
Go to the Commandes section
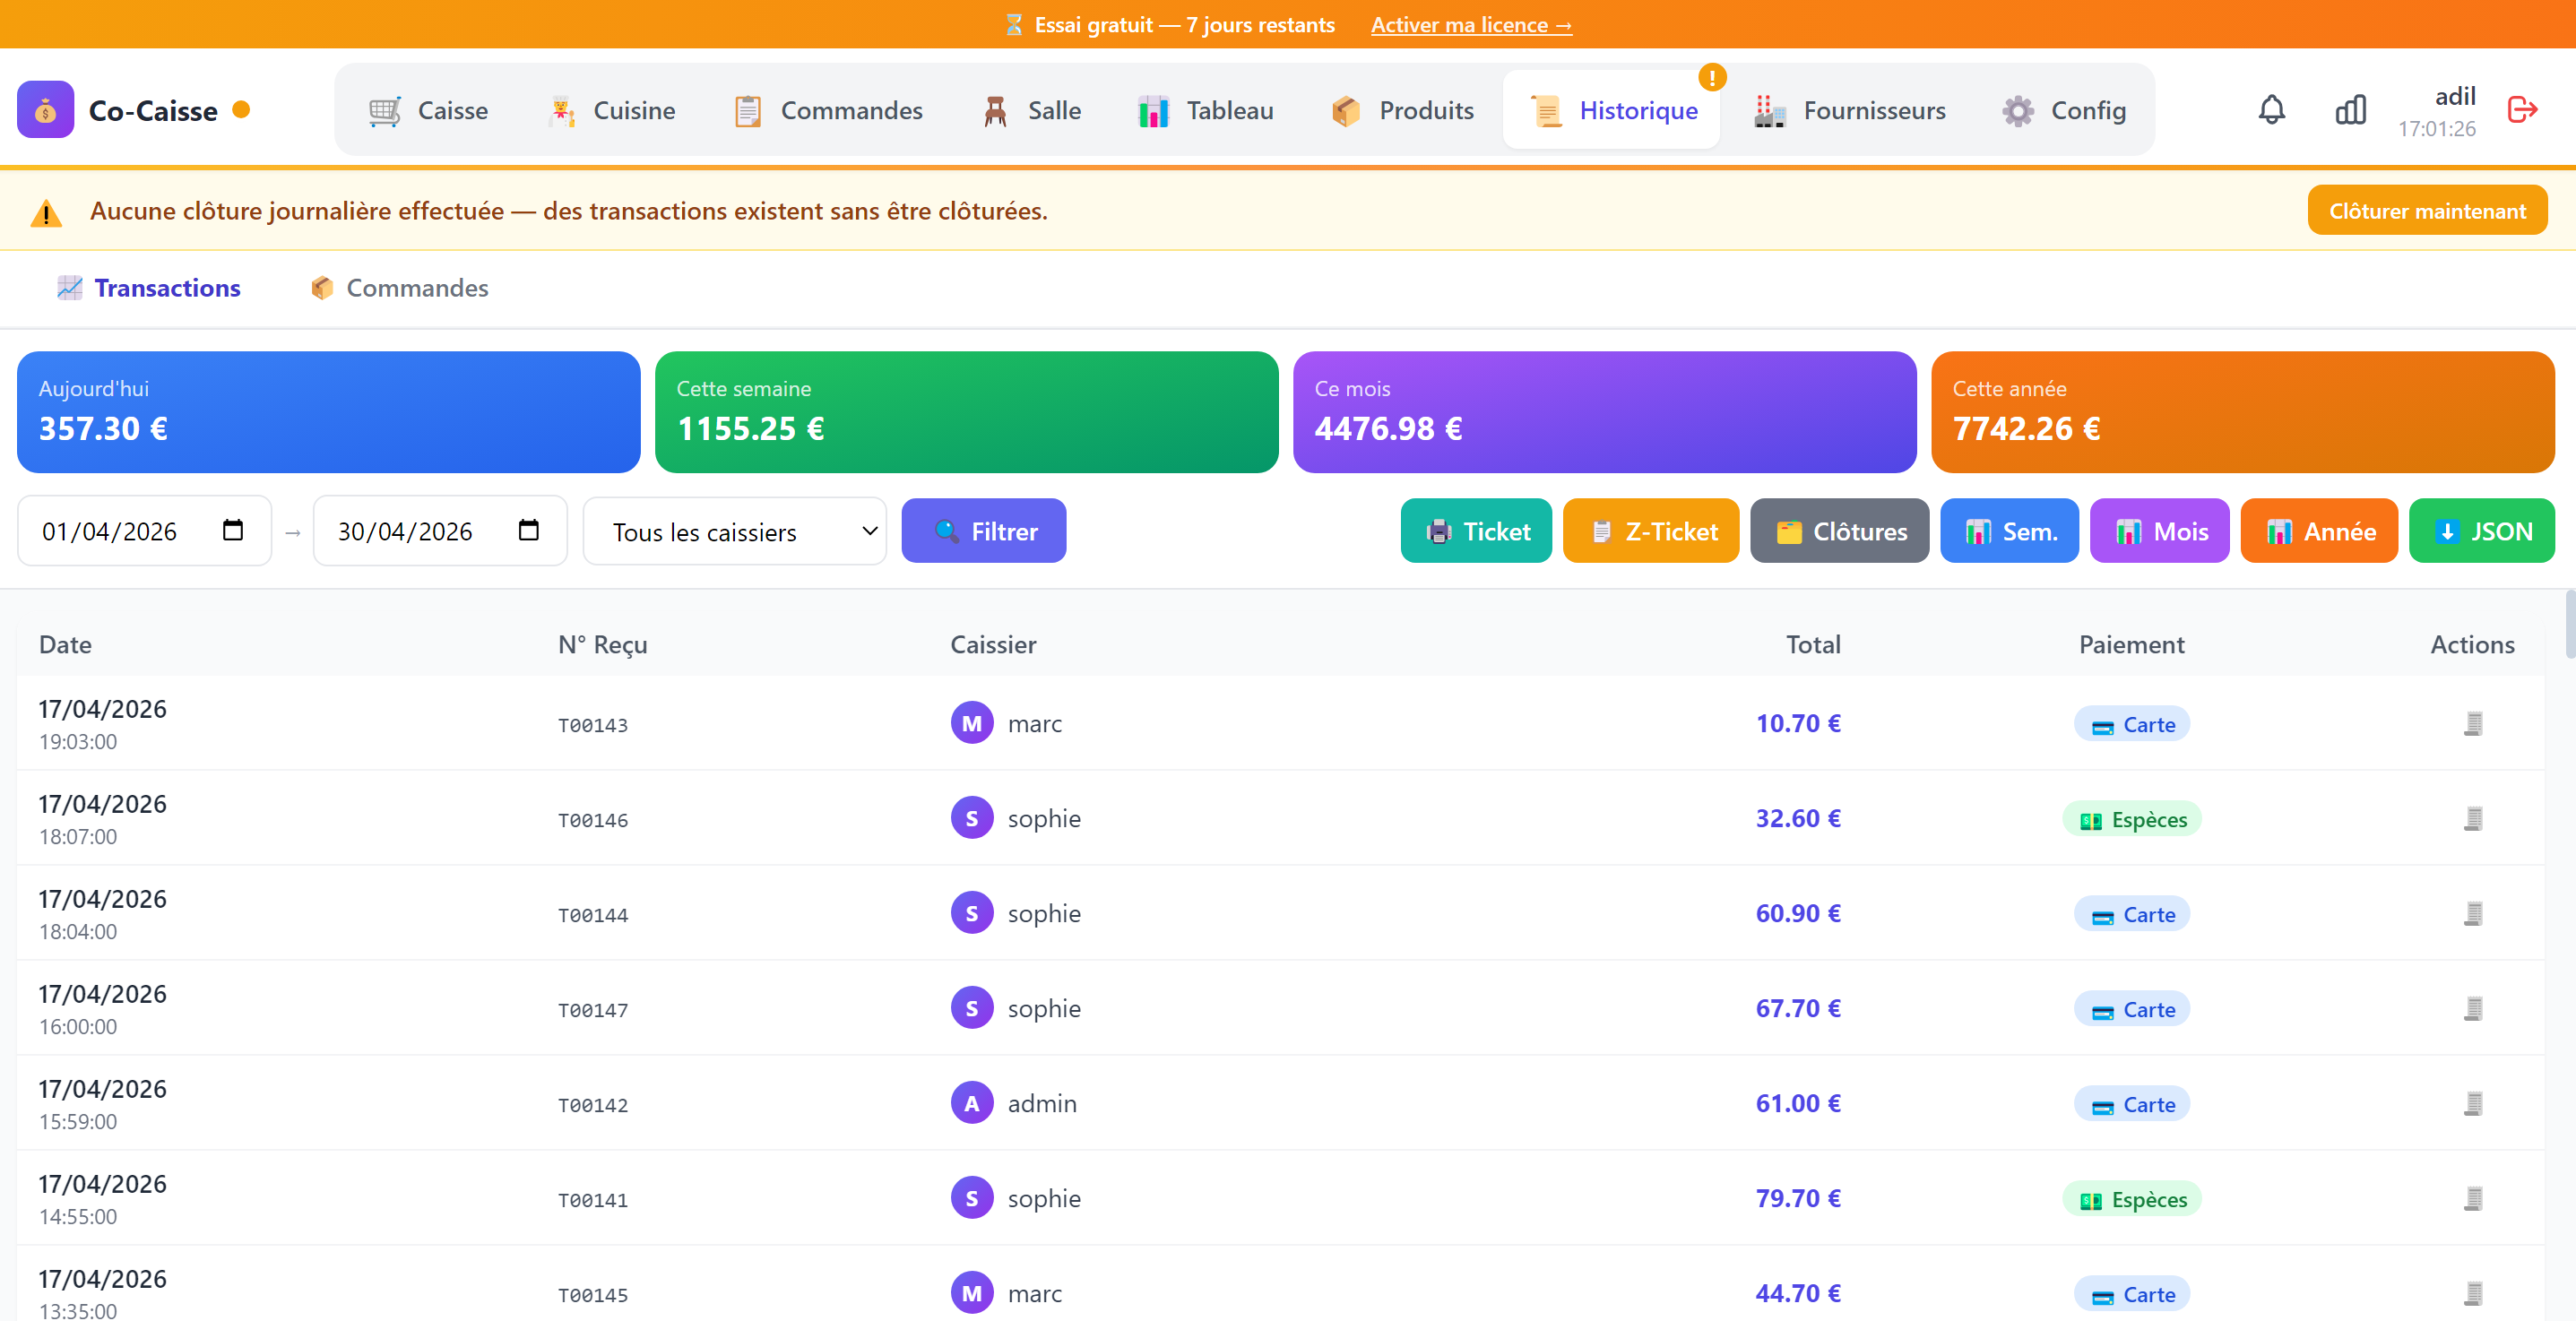coord(827,110)
